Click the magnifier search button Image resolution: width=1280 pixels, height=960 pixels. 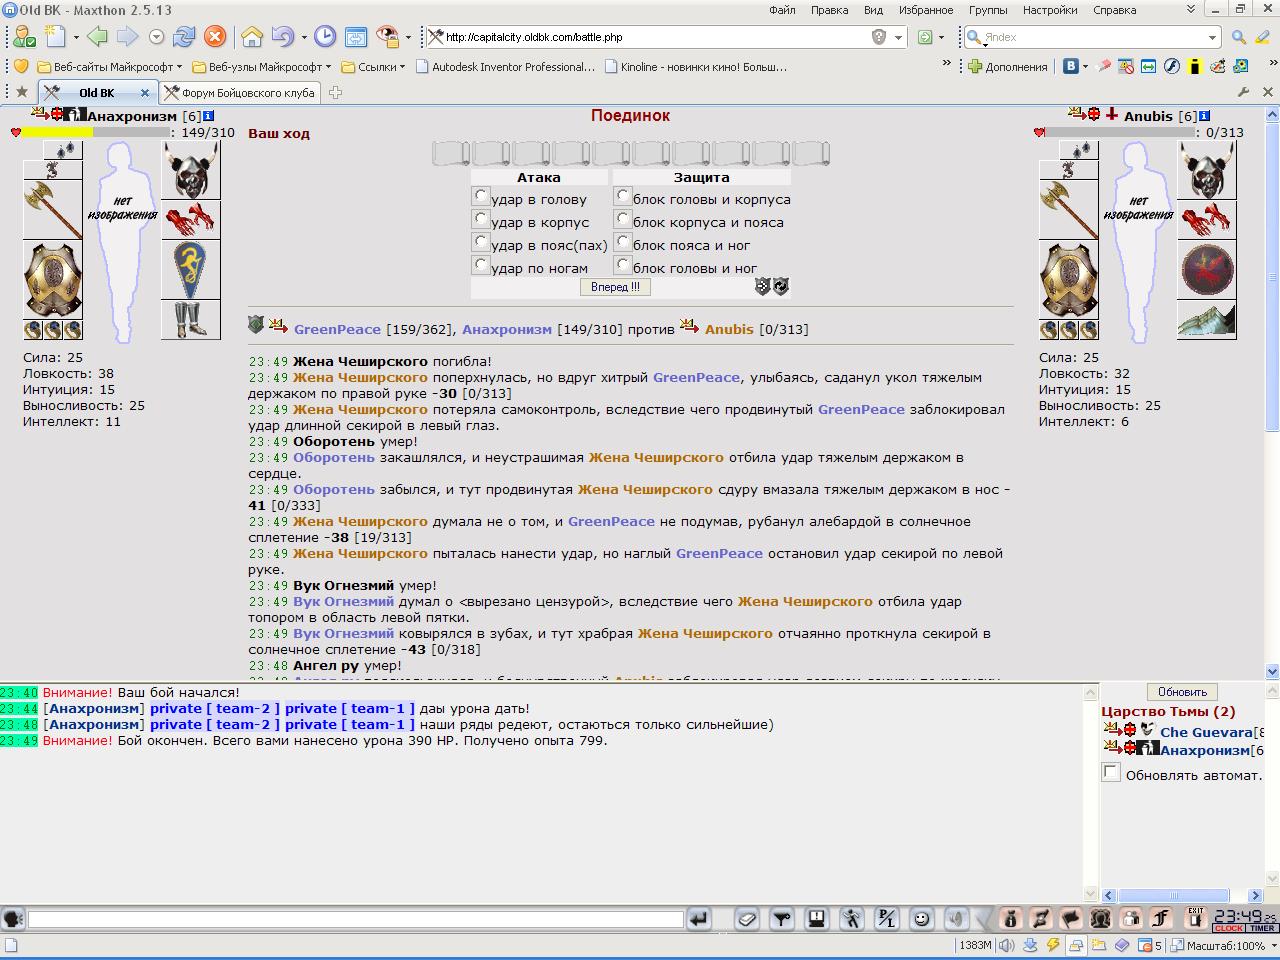(1238, 37)
